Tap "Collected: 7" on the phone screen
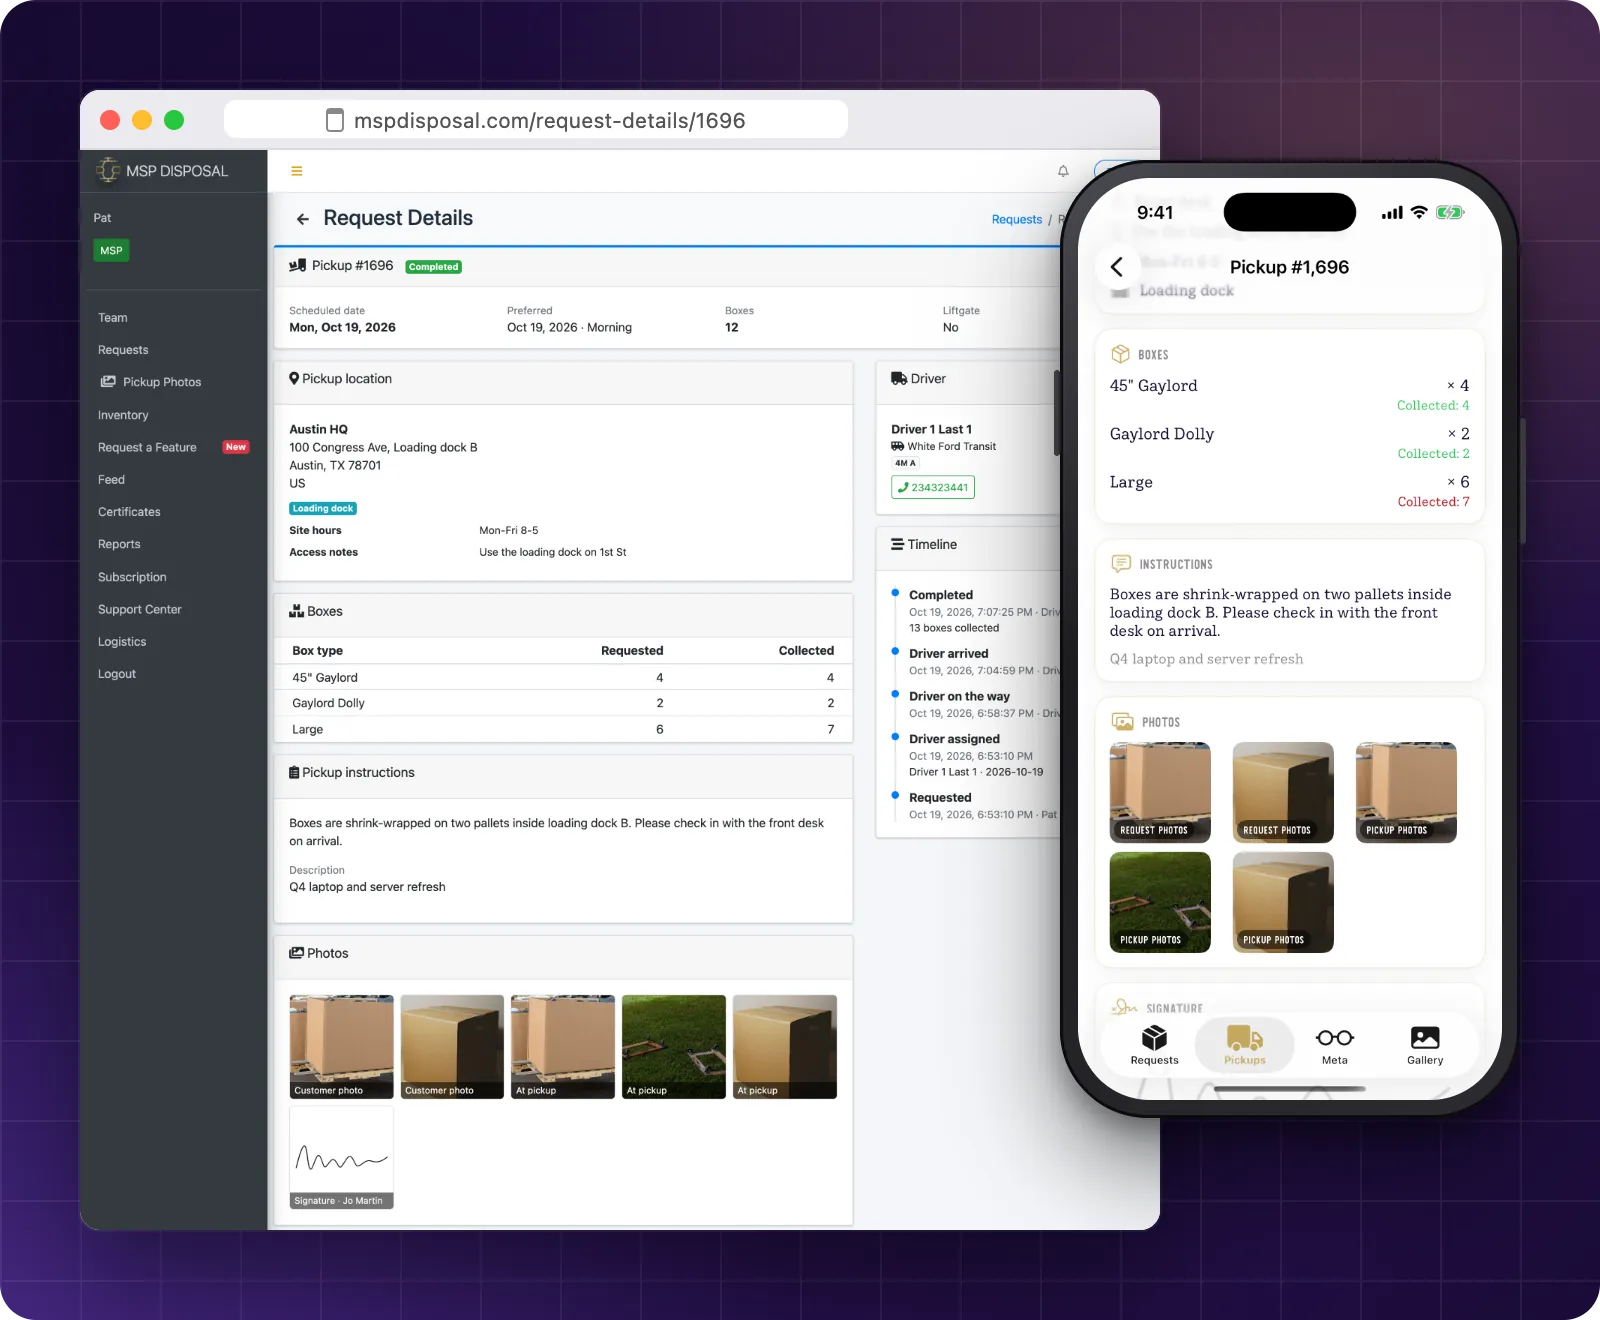Viewport: 1600px width, 1320px height. (x=1433, y=502)
